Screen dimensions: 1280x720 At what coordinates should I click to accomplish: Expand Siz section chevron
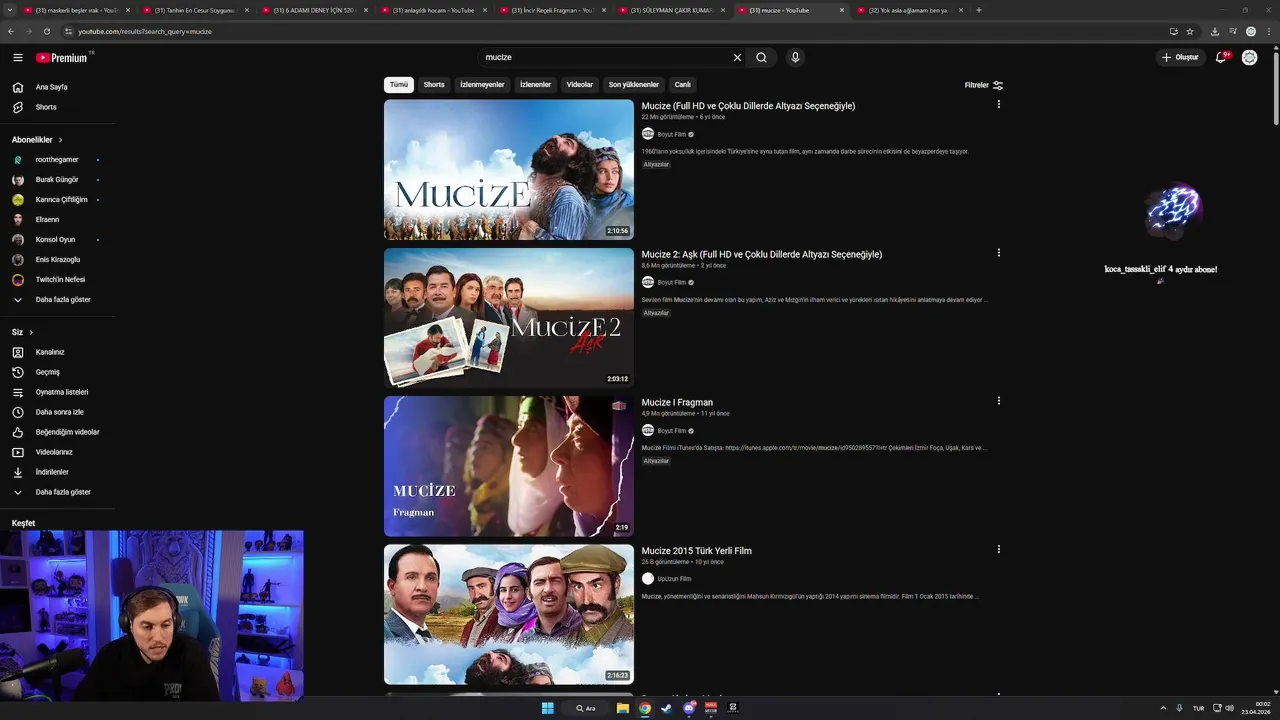31,332
